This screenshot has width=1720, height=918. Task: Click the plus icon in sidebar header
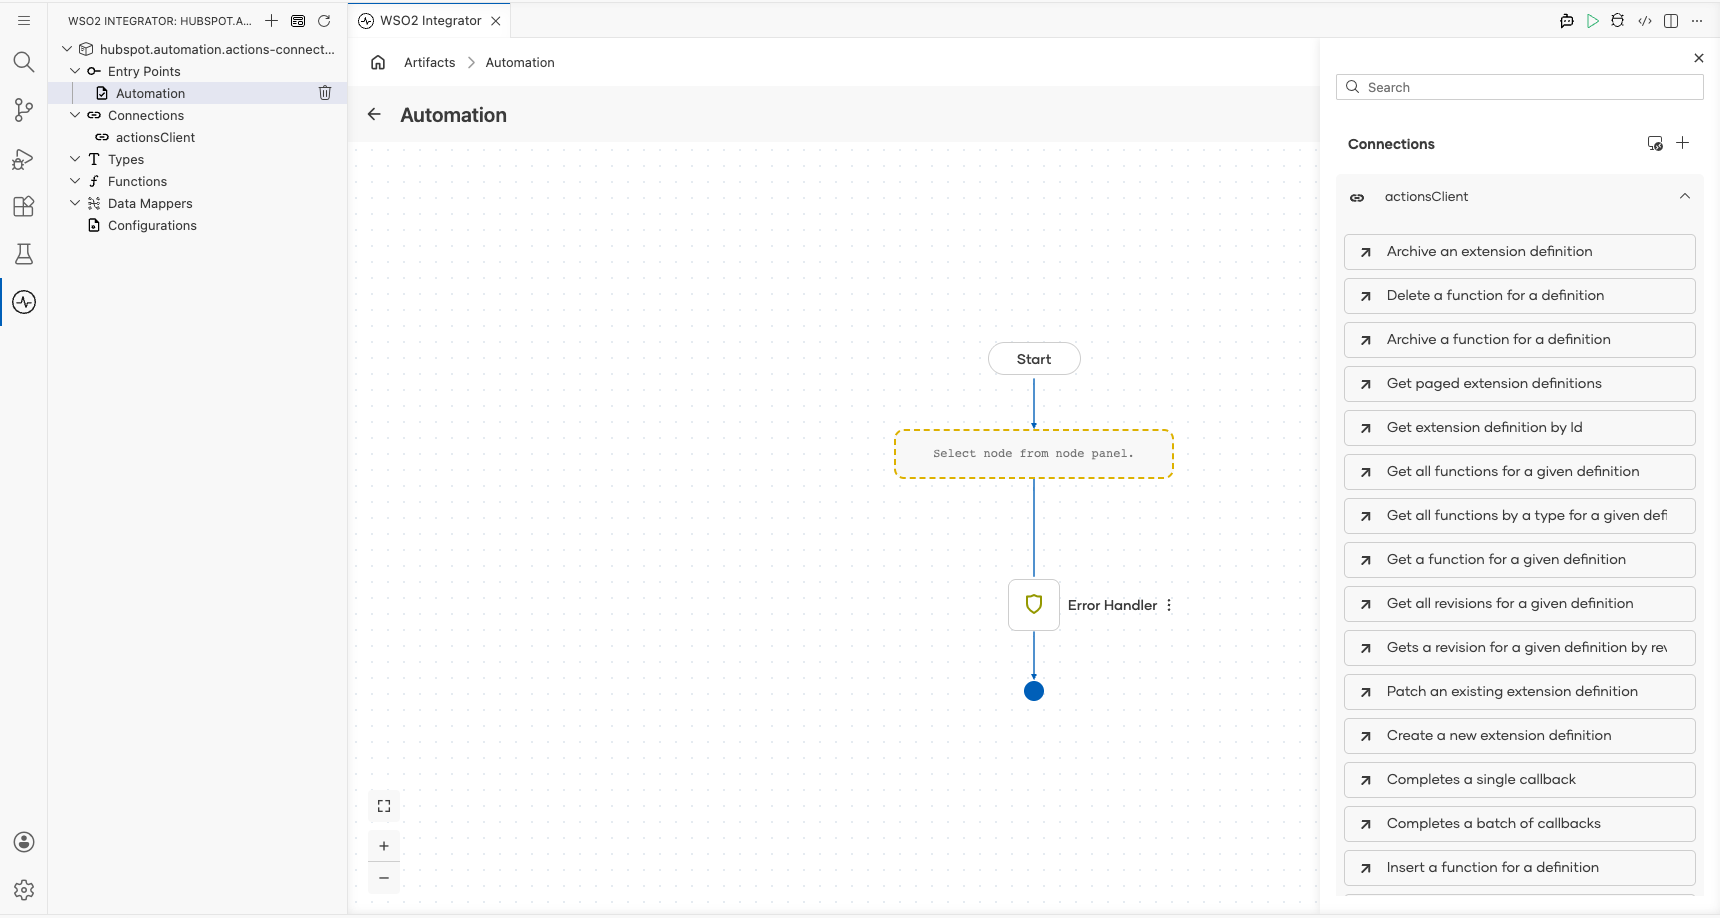pos(271,20)
